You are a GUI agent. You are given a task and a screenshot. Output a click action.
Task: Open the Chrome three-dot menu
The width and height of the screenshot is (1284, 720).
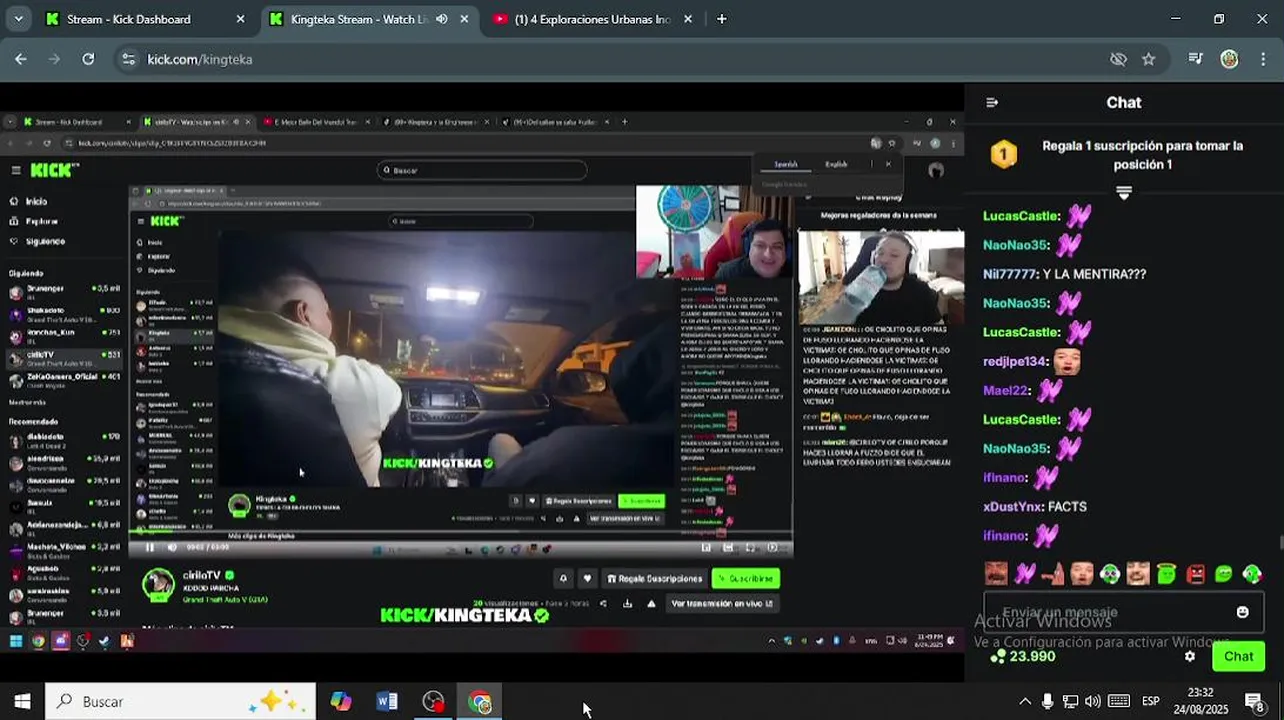[1262, 59]
